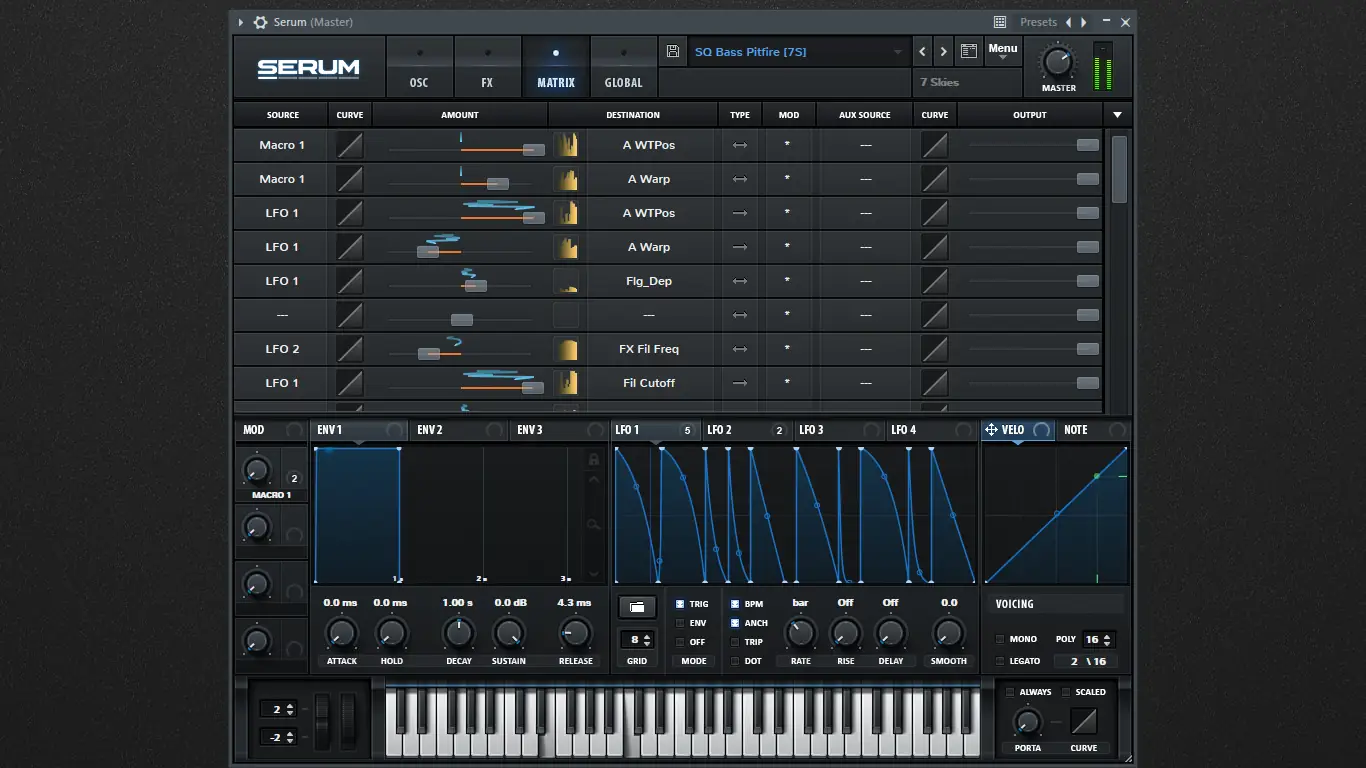The image size is (1366, 768).
Task: Toggle the BPM sync checkbox
Action: (x=735, y=604)
